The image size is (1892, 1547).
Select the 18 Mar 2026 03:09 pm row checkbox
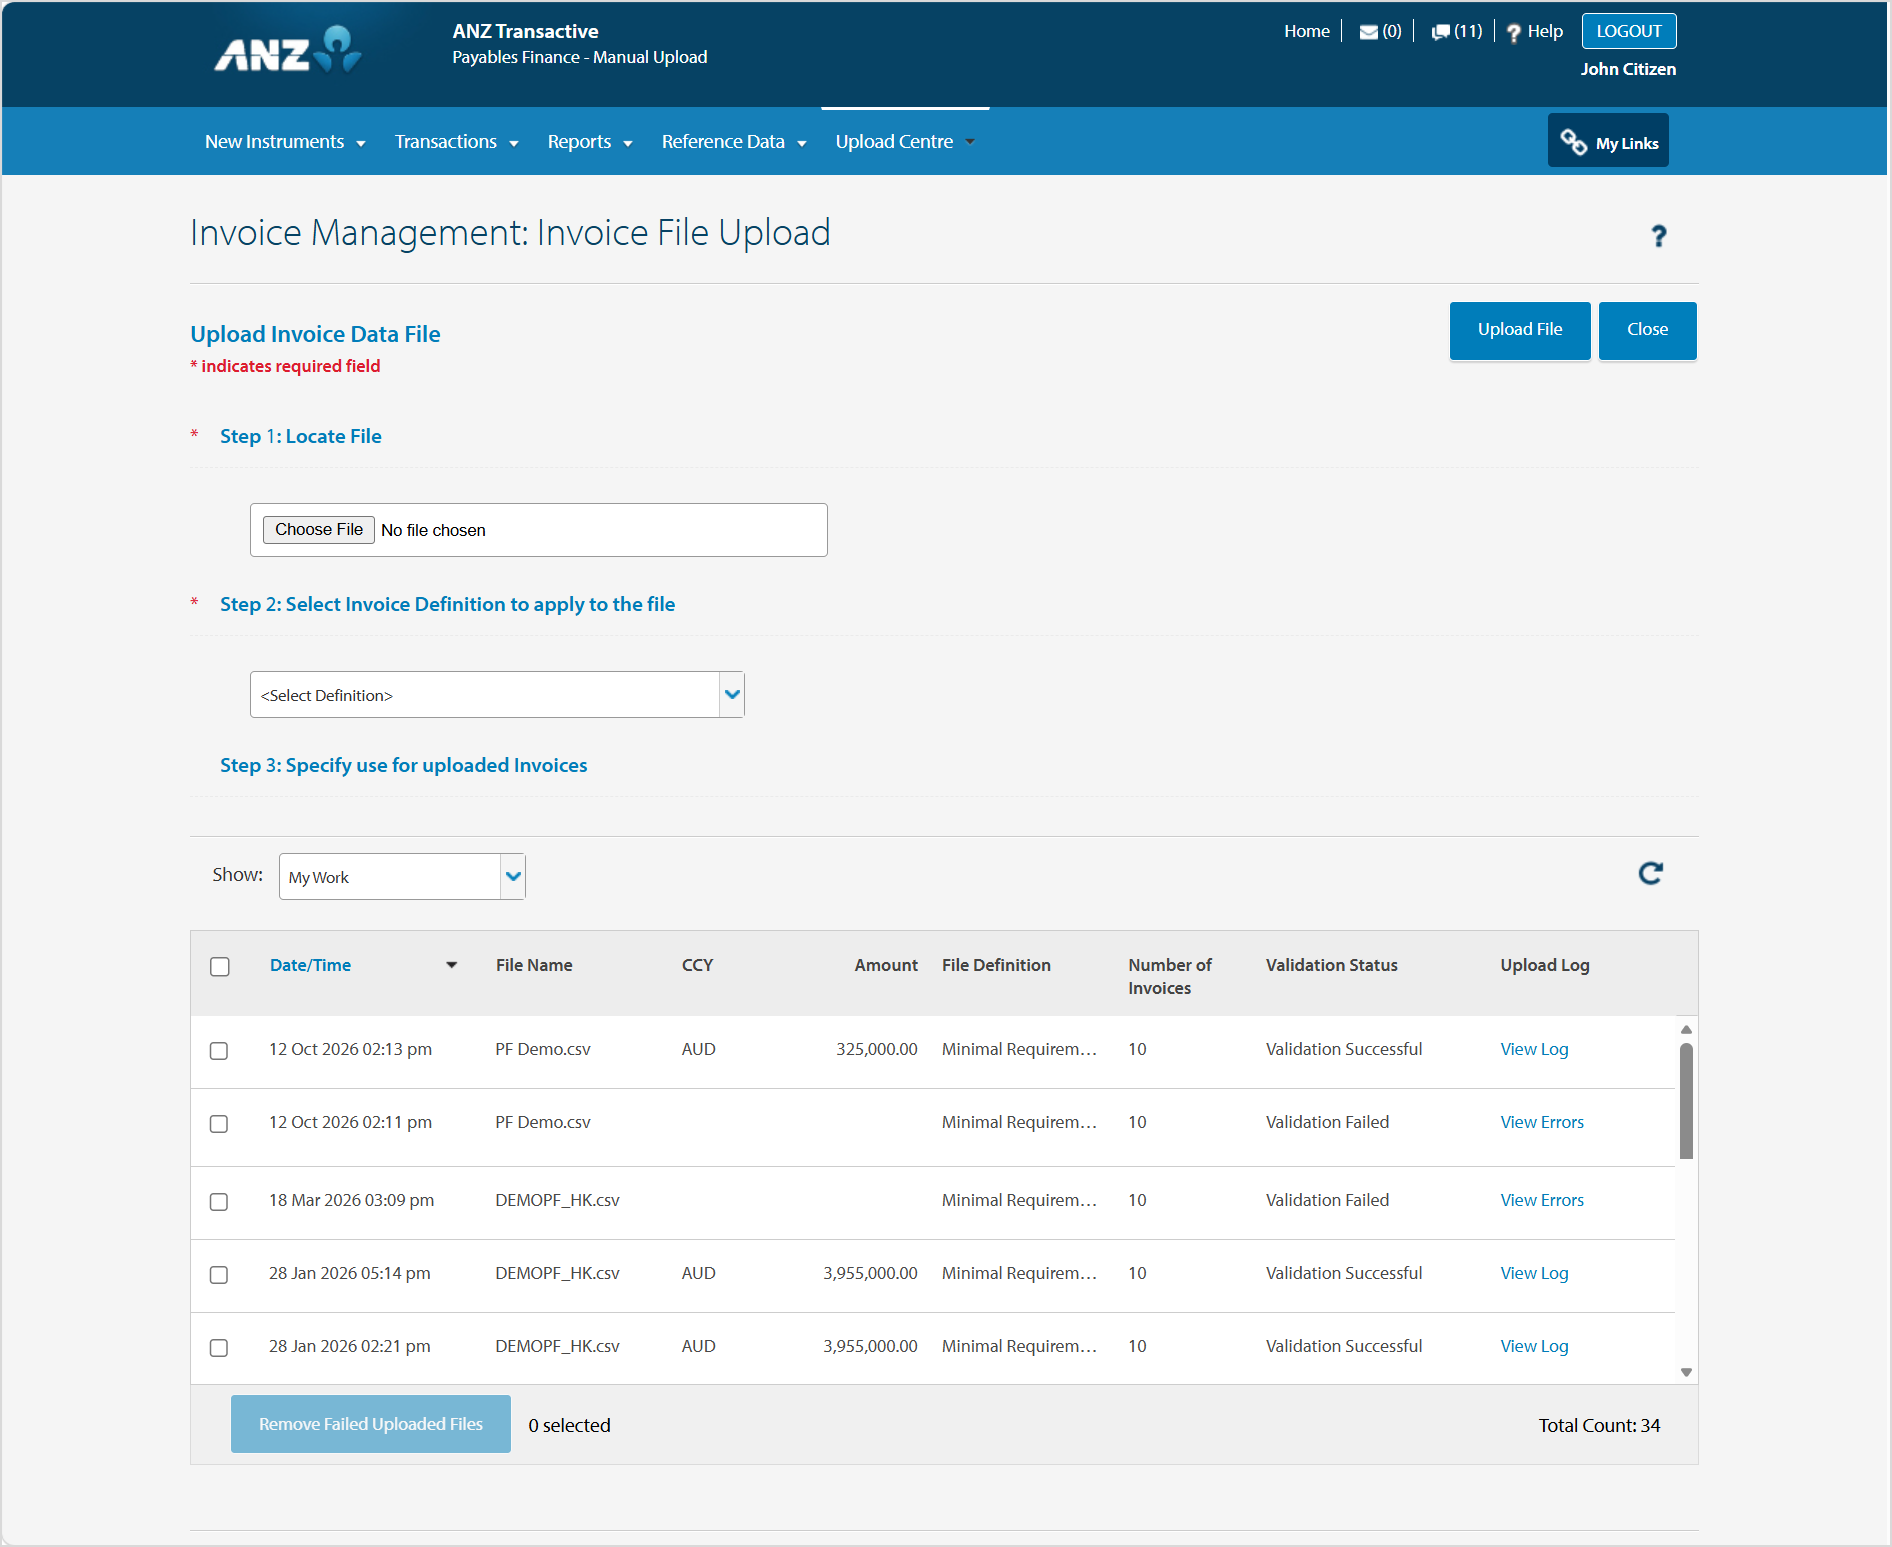pos(219,1202)
